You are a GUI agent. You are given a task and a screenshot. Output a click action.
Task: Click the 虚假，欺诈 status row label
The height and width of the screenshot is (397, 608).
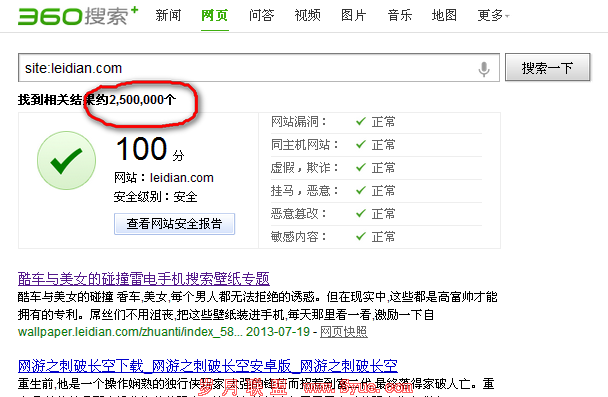point(304,167)
